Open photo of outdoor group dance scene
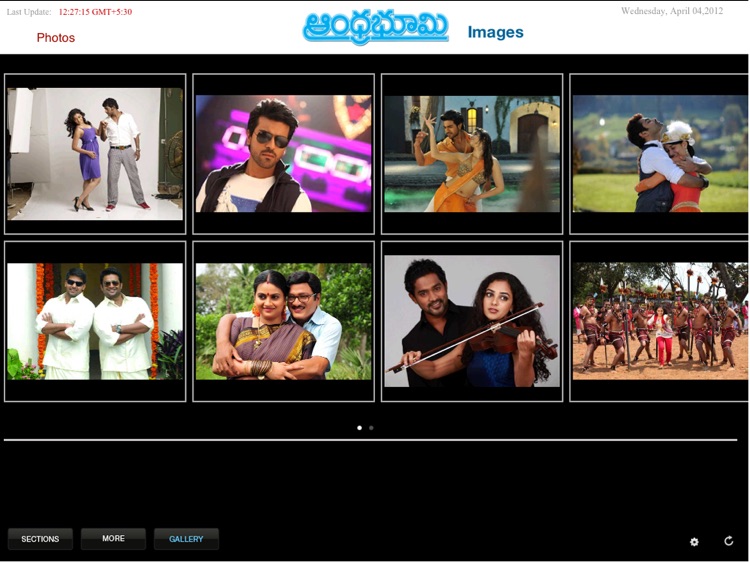Image resolution: width=750 pixels, height=563 pixels. (x=660, y=321)
